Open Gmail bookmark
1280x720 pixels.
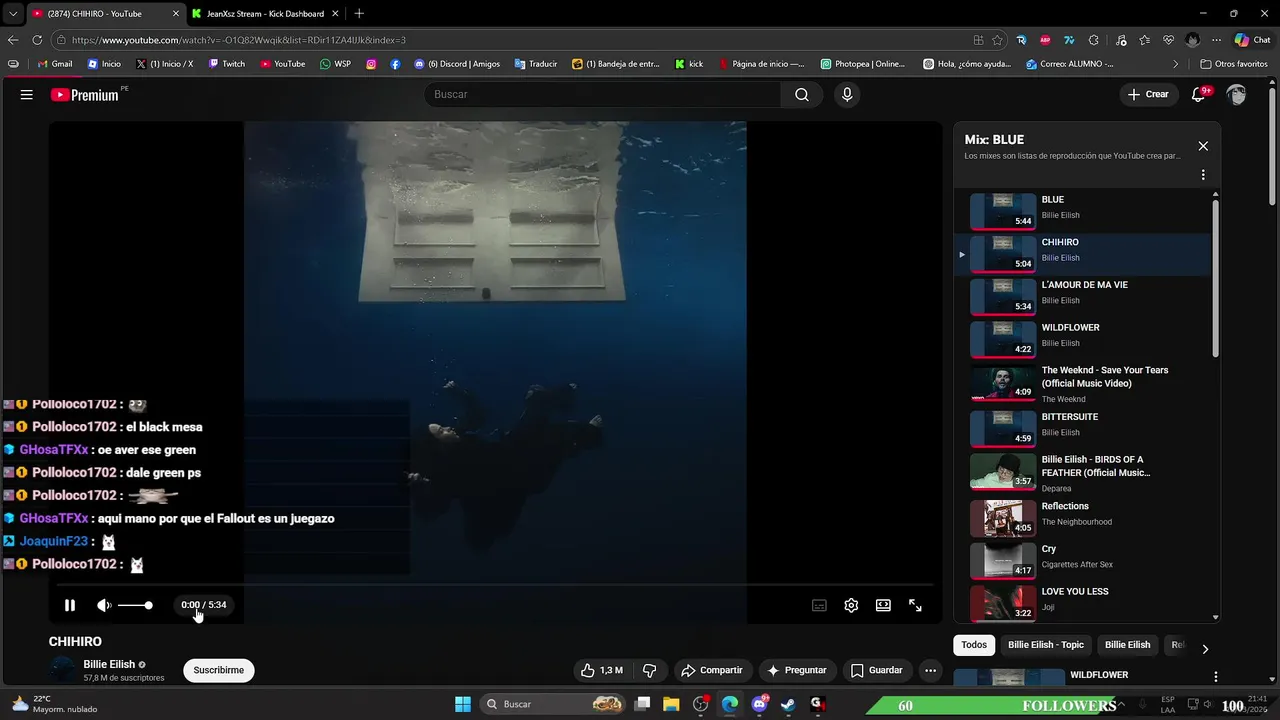point(55,64)
